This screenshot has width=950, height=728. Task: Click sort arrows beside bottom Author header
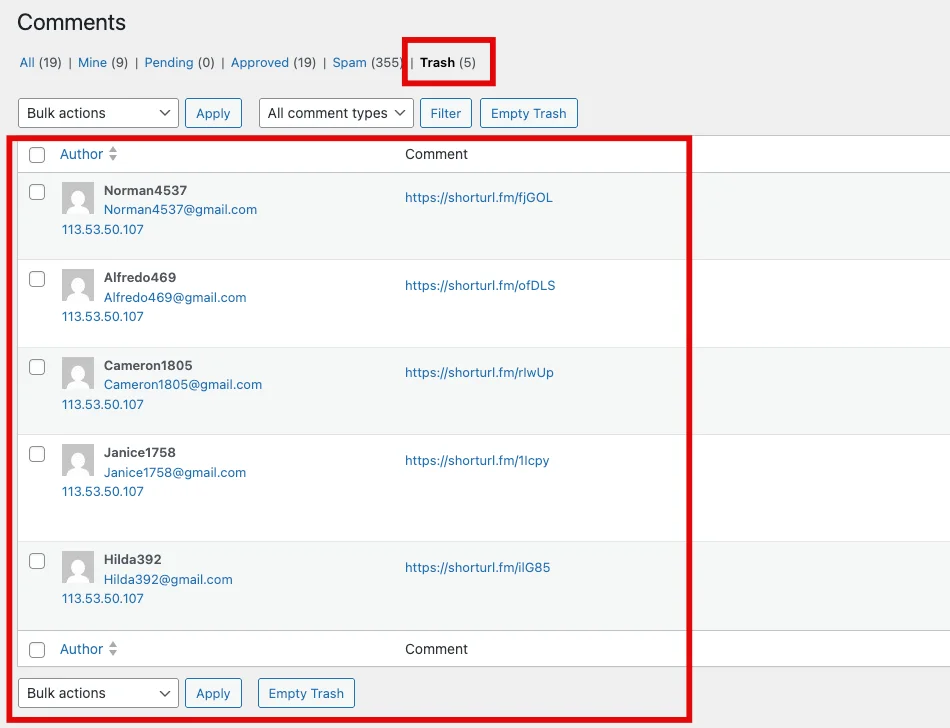[113, 649]
